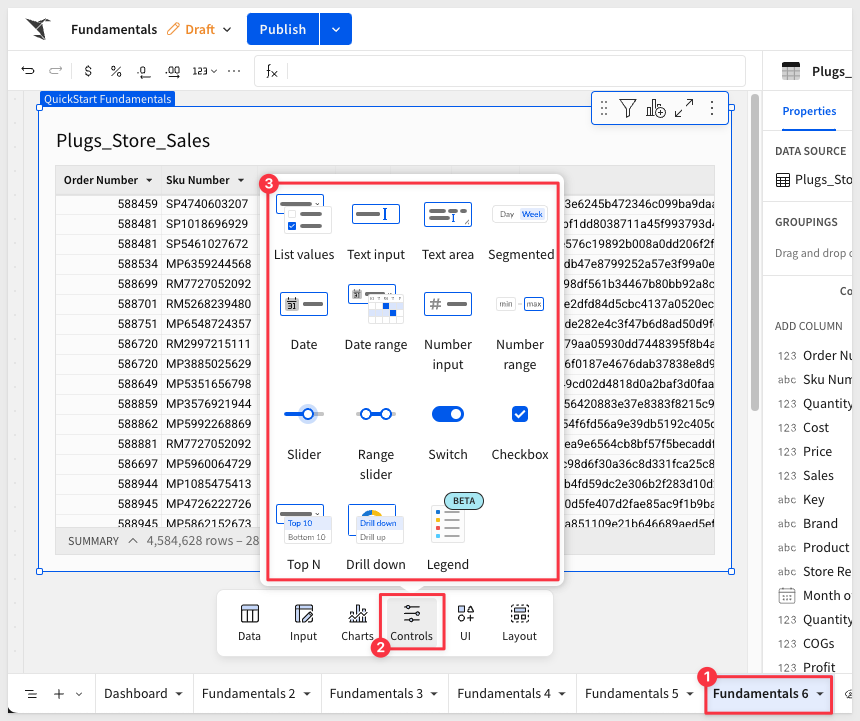
Task: Add a Checkbox control
Action: [x=519, y=428]
